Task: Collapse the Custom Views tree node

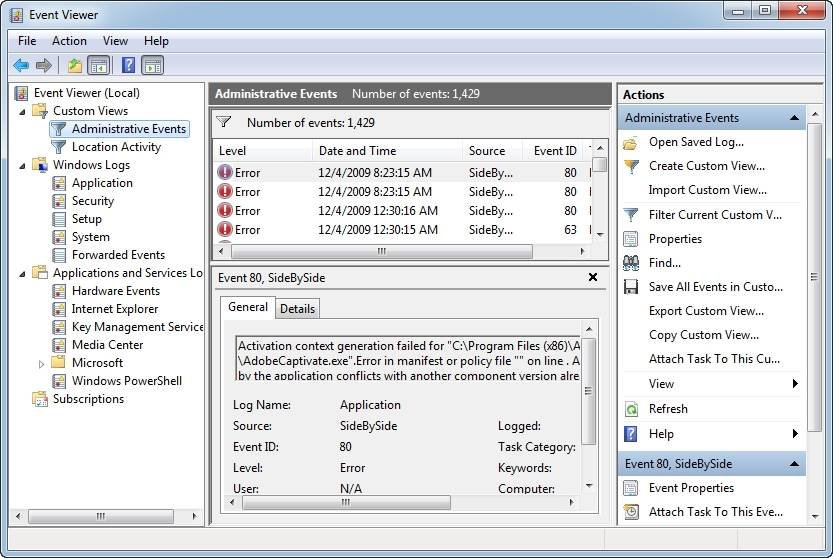Action: [x=23, y=111]
